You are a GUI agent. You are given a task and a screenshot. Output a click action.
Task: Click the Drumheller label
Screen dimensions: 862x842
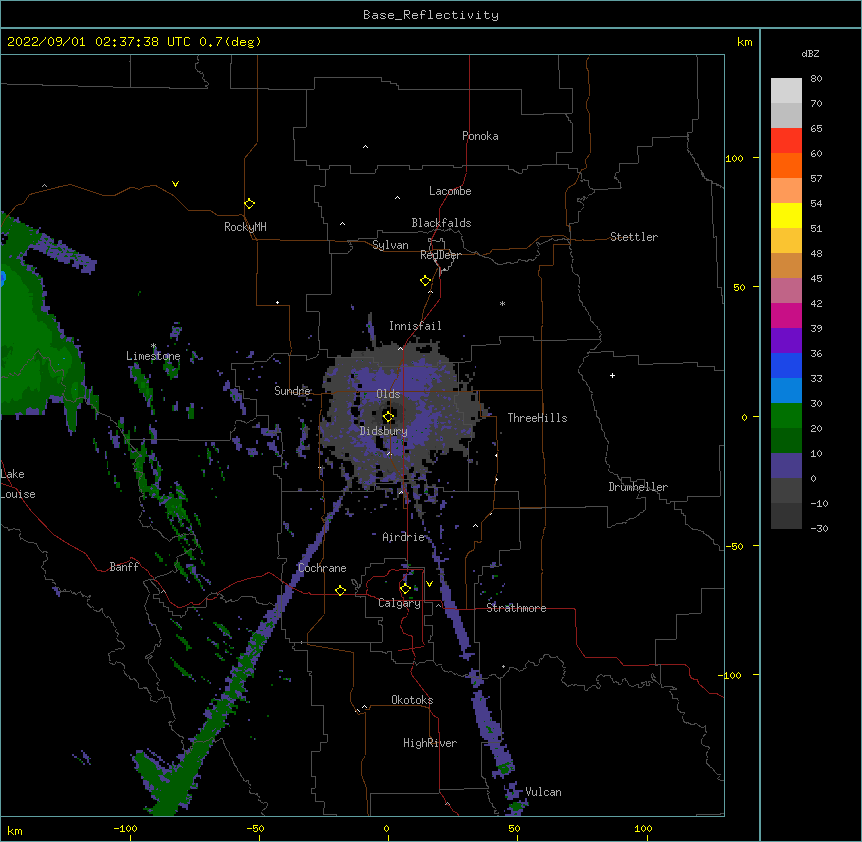pos(638,487)
